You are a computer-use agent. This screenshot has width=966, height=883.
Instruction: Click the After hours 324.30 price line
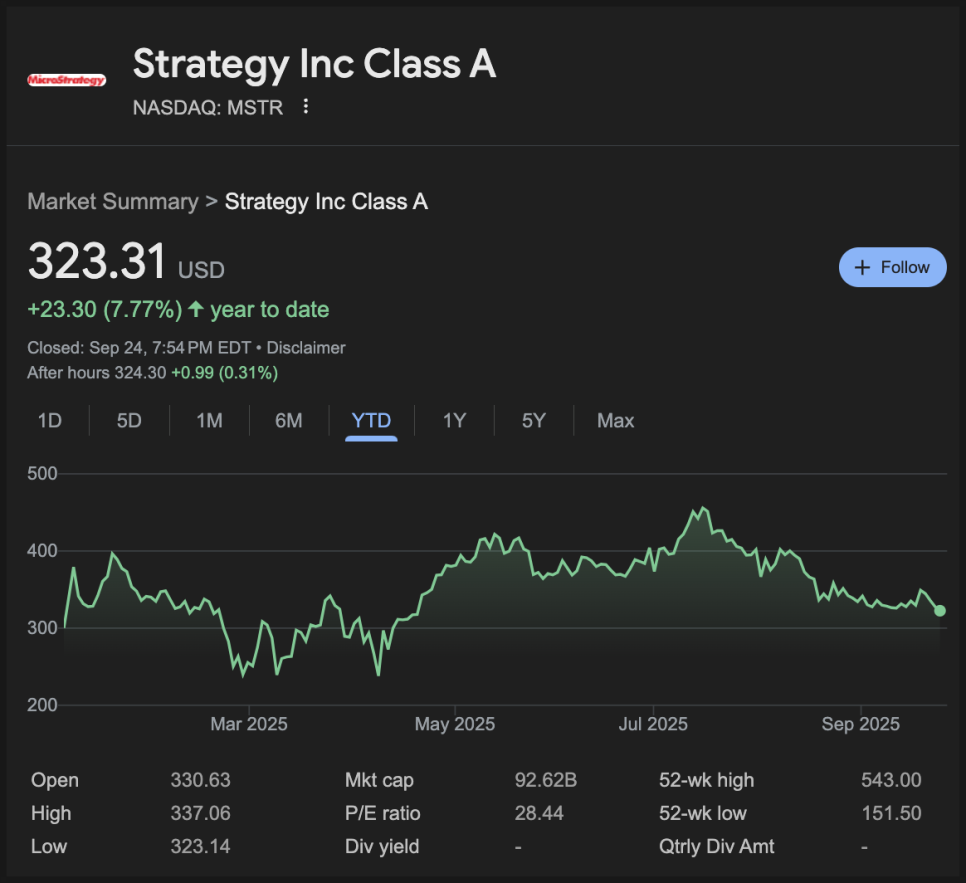pyautogui.click(x=153, y=373)
